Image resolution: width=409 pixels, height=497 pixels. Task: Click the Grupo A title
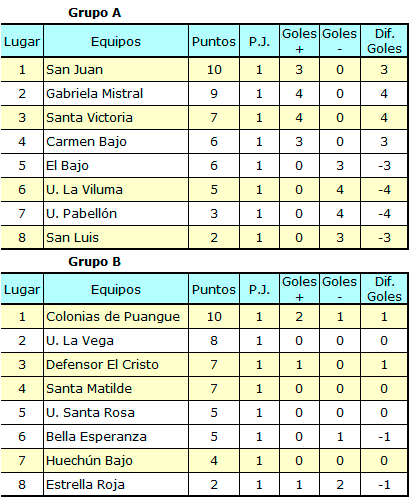(x=95, y=13)
